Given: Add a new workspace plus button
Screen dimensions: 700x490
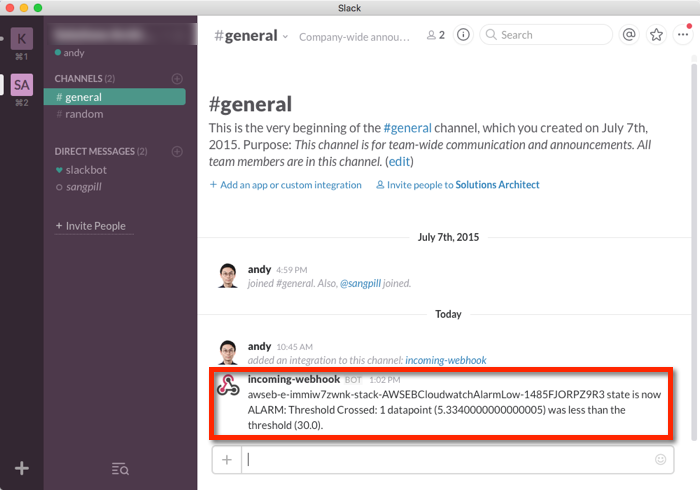Looking at the screenshot, I should point(21,468).
